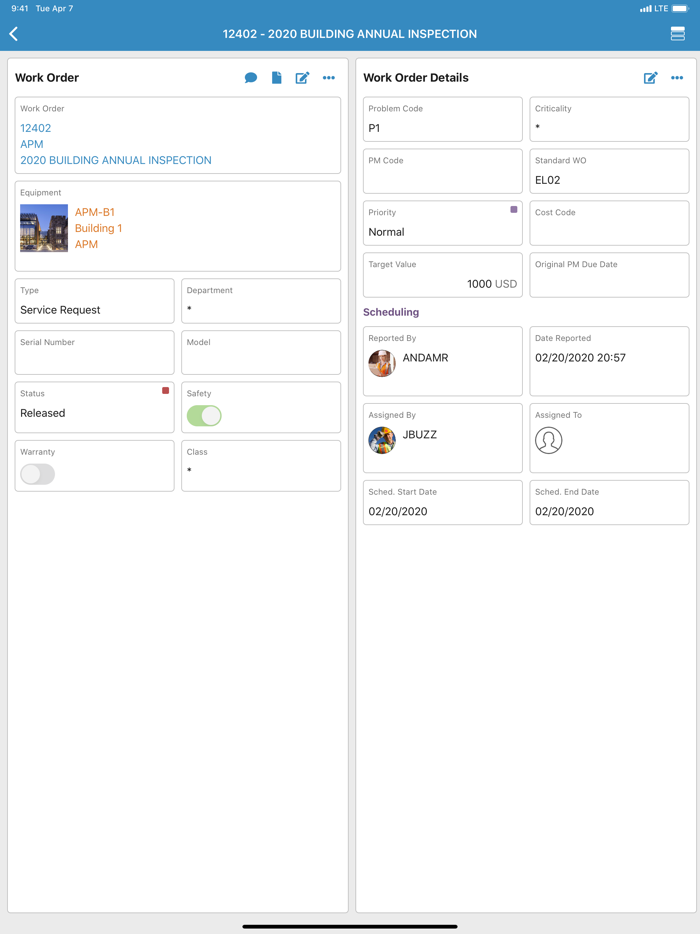Open the APM-B1 equipment link
This screenshot has width=700, height=934.
[95, 212]
